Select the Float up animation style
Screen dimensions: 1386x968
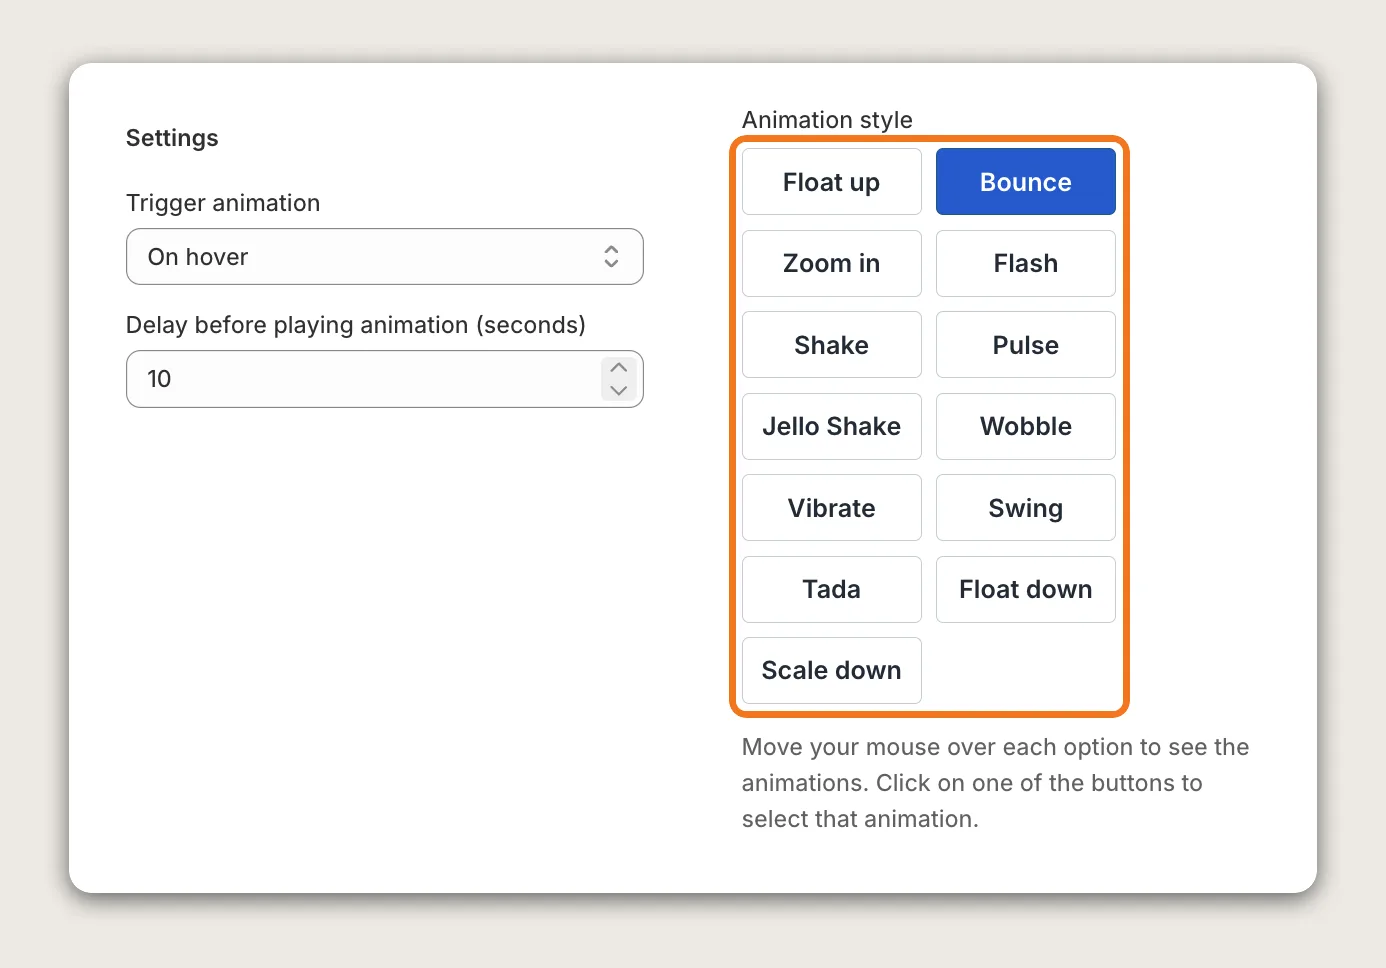[x=831, y=182]
